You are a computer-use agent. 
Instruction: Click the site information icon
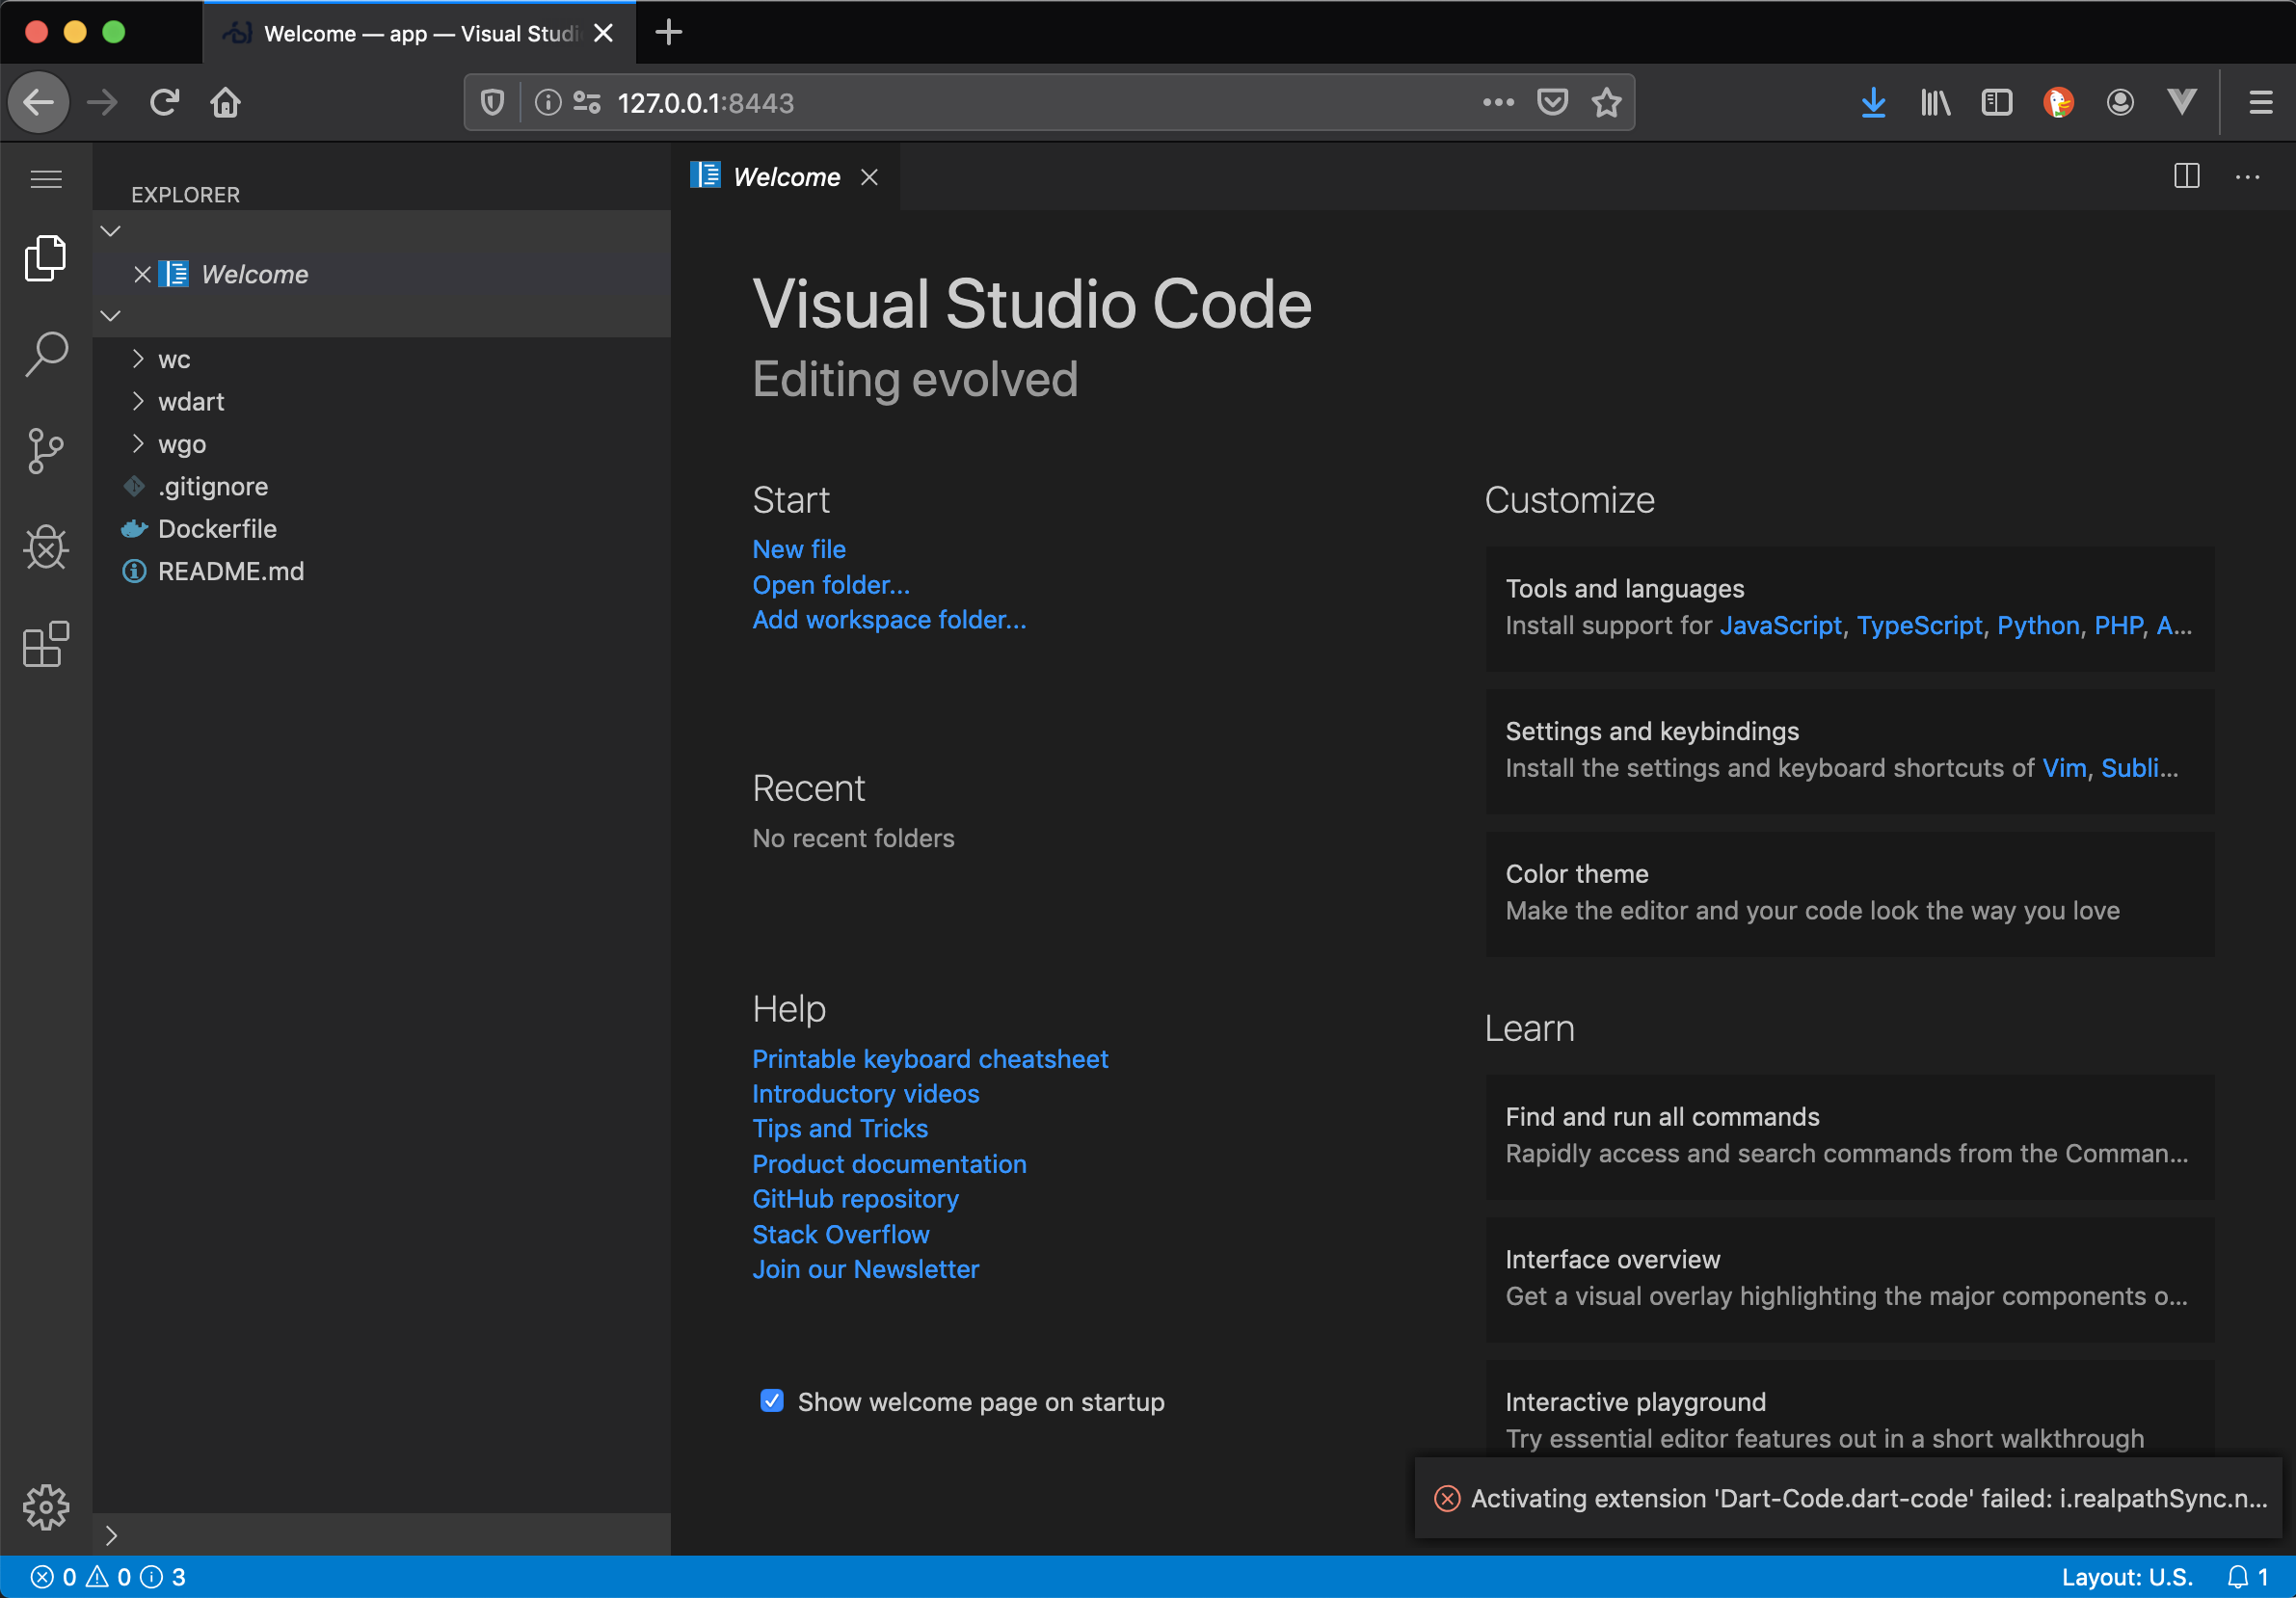(548, 102)
